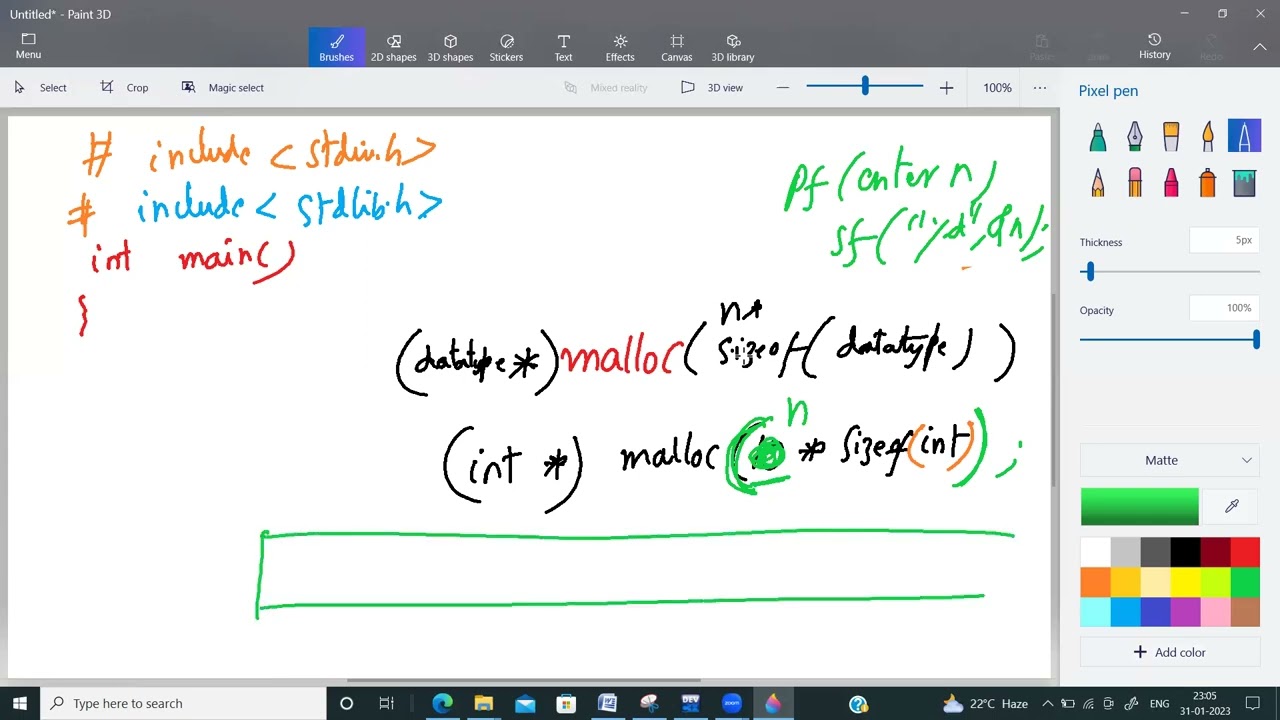Open the Effects tab
This screenshot has height=720, width=1280.
pyautogui.click(x=620, y=47)
